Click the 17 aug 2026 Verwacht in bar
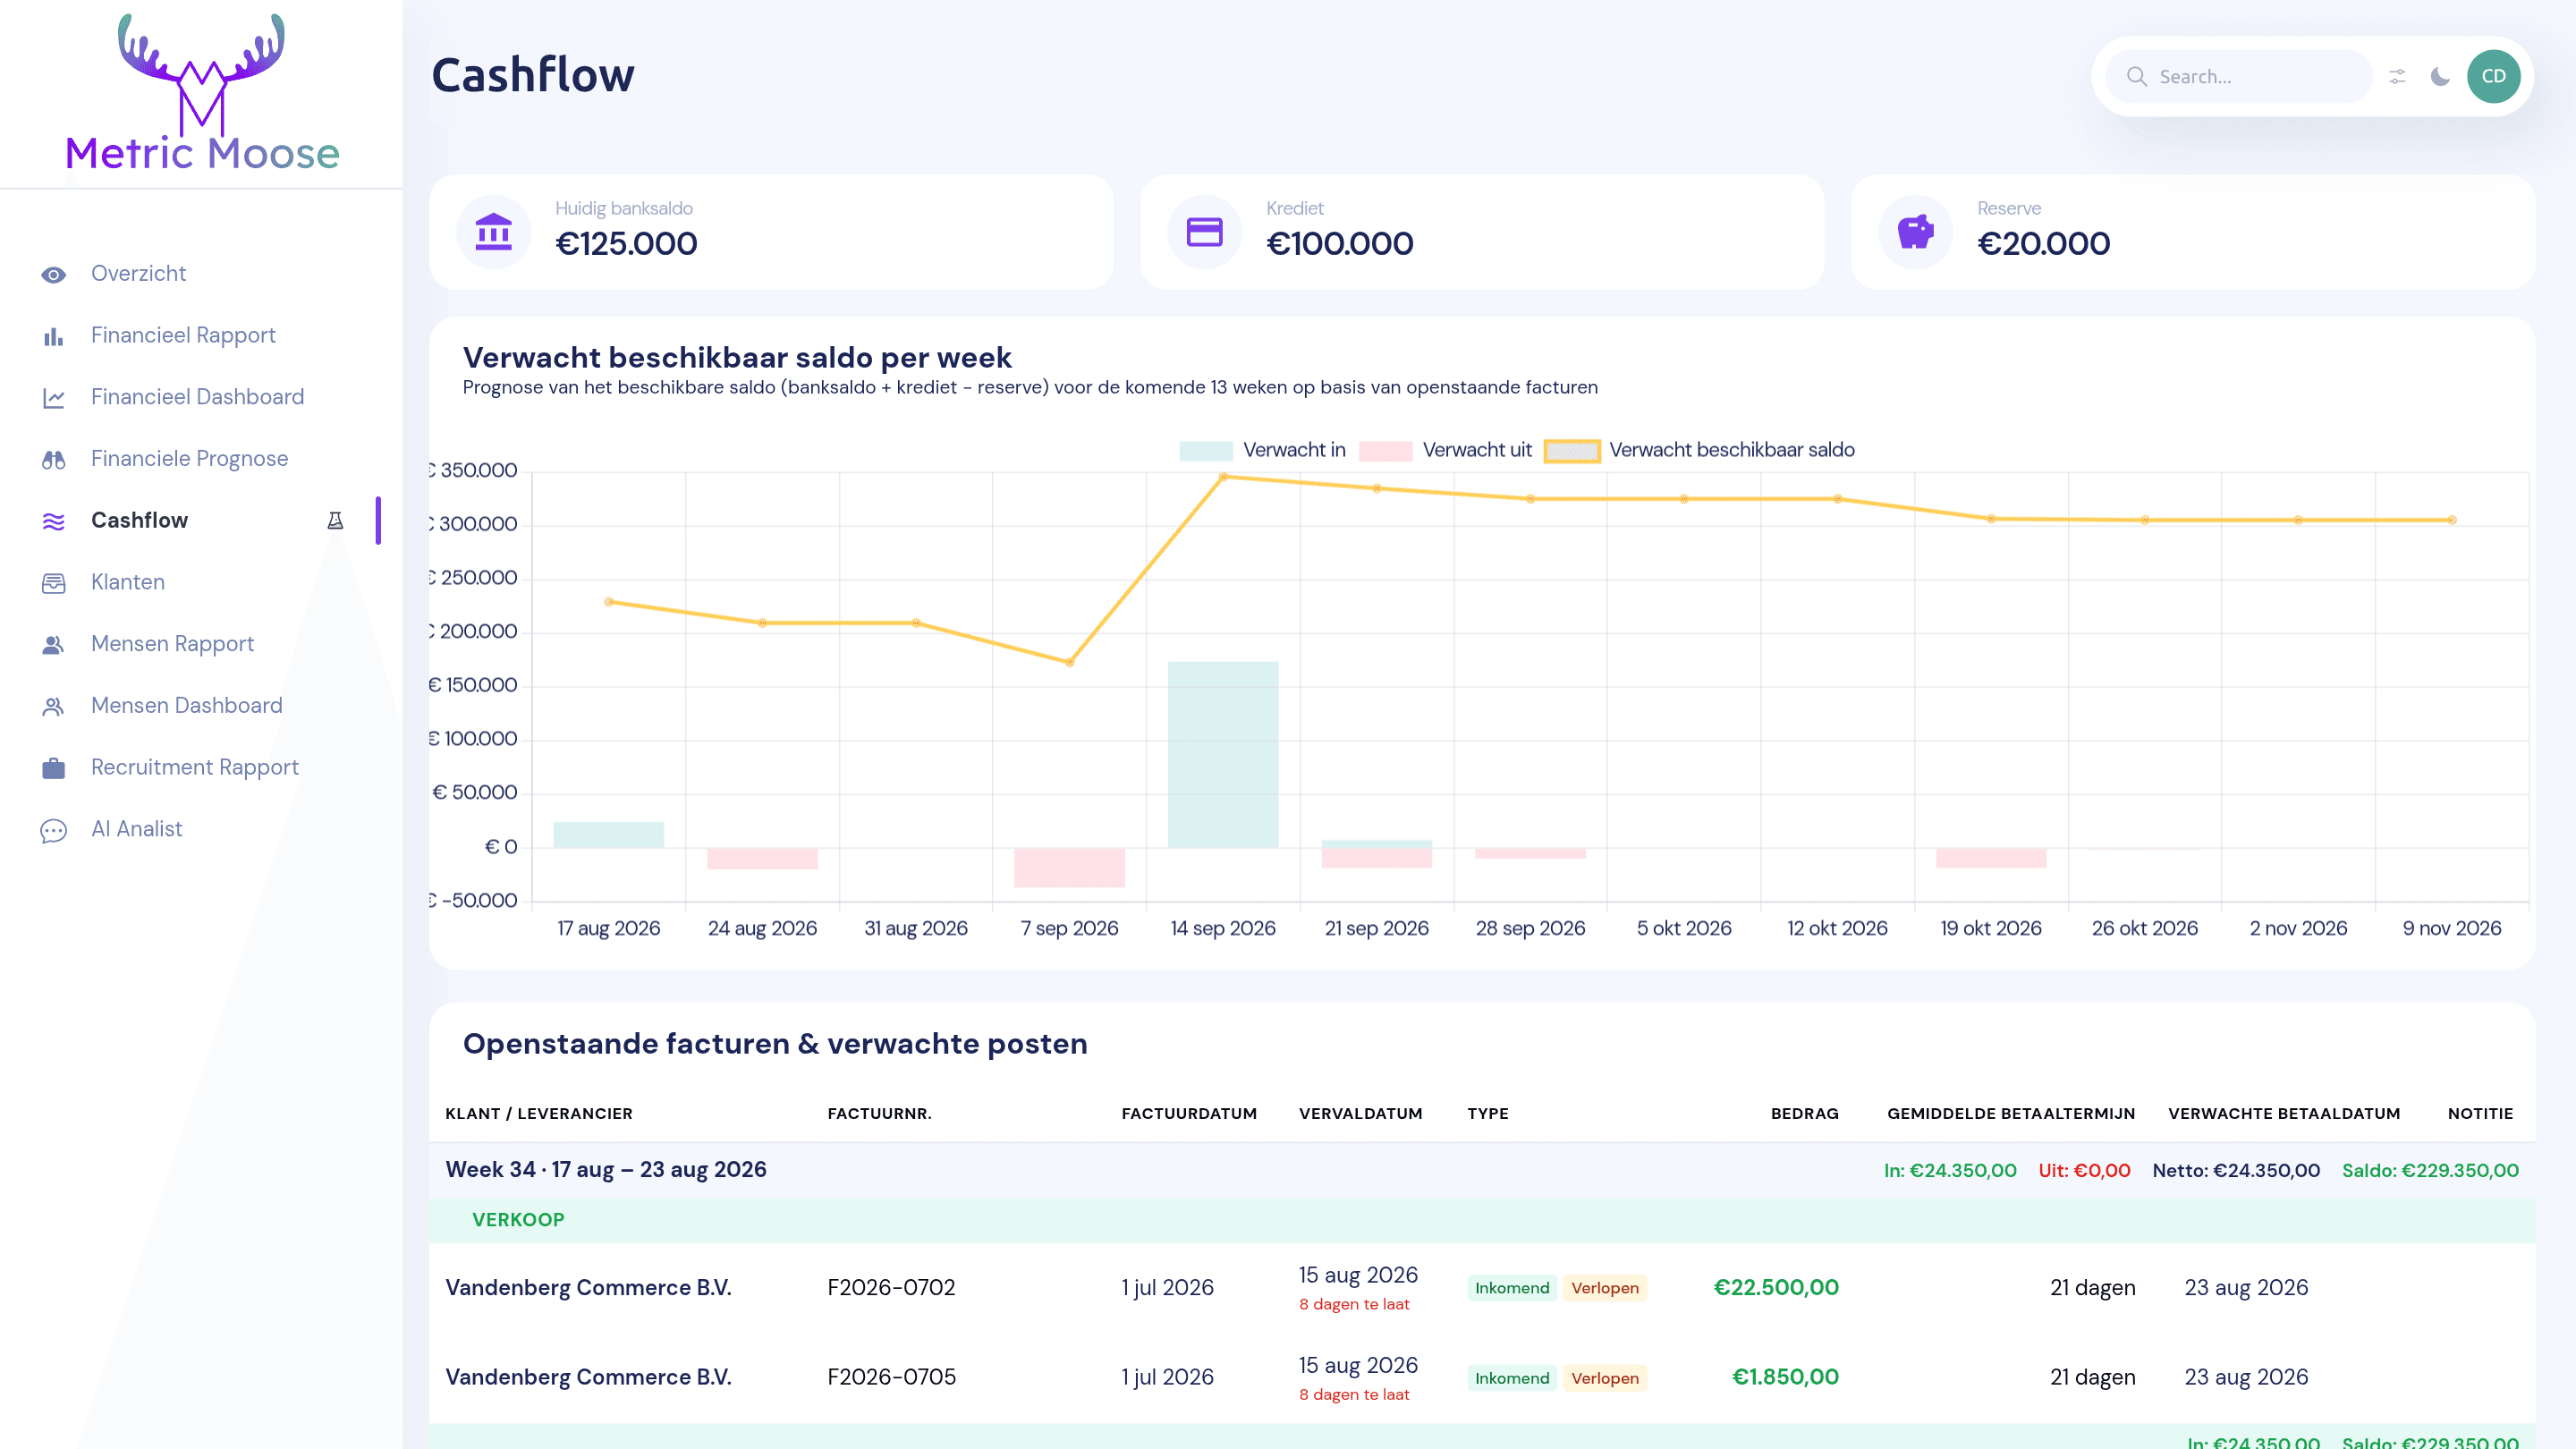The image size is (2576, 1449). [x=608, y=835]
